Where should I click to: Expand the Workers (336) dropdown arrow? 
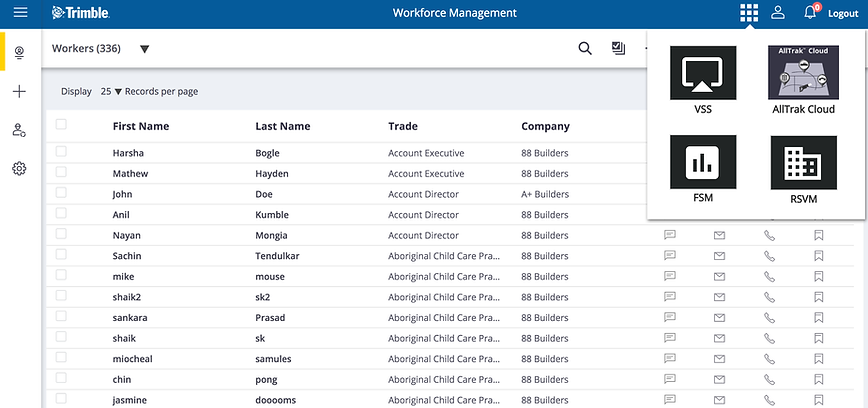click(145, 49)
